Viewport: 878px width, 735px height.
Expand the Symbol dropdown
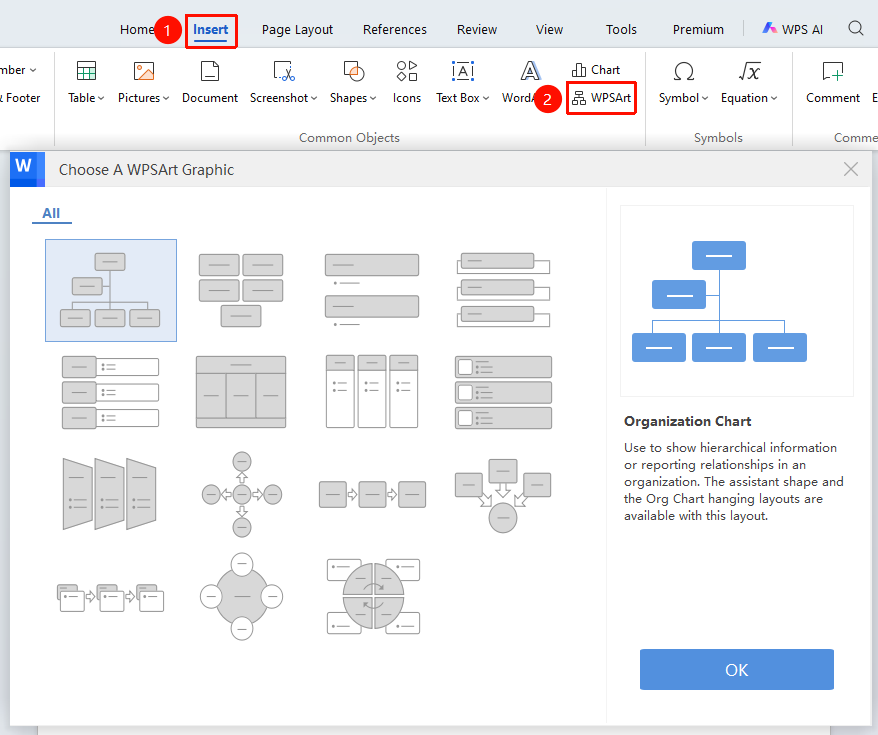pos(683,83)
